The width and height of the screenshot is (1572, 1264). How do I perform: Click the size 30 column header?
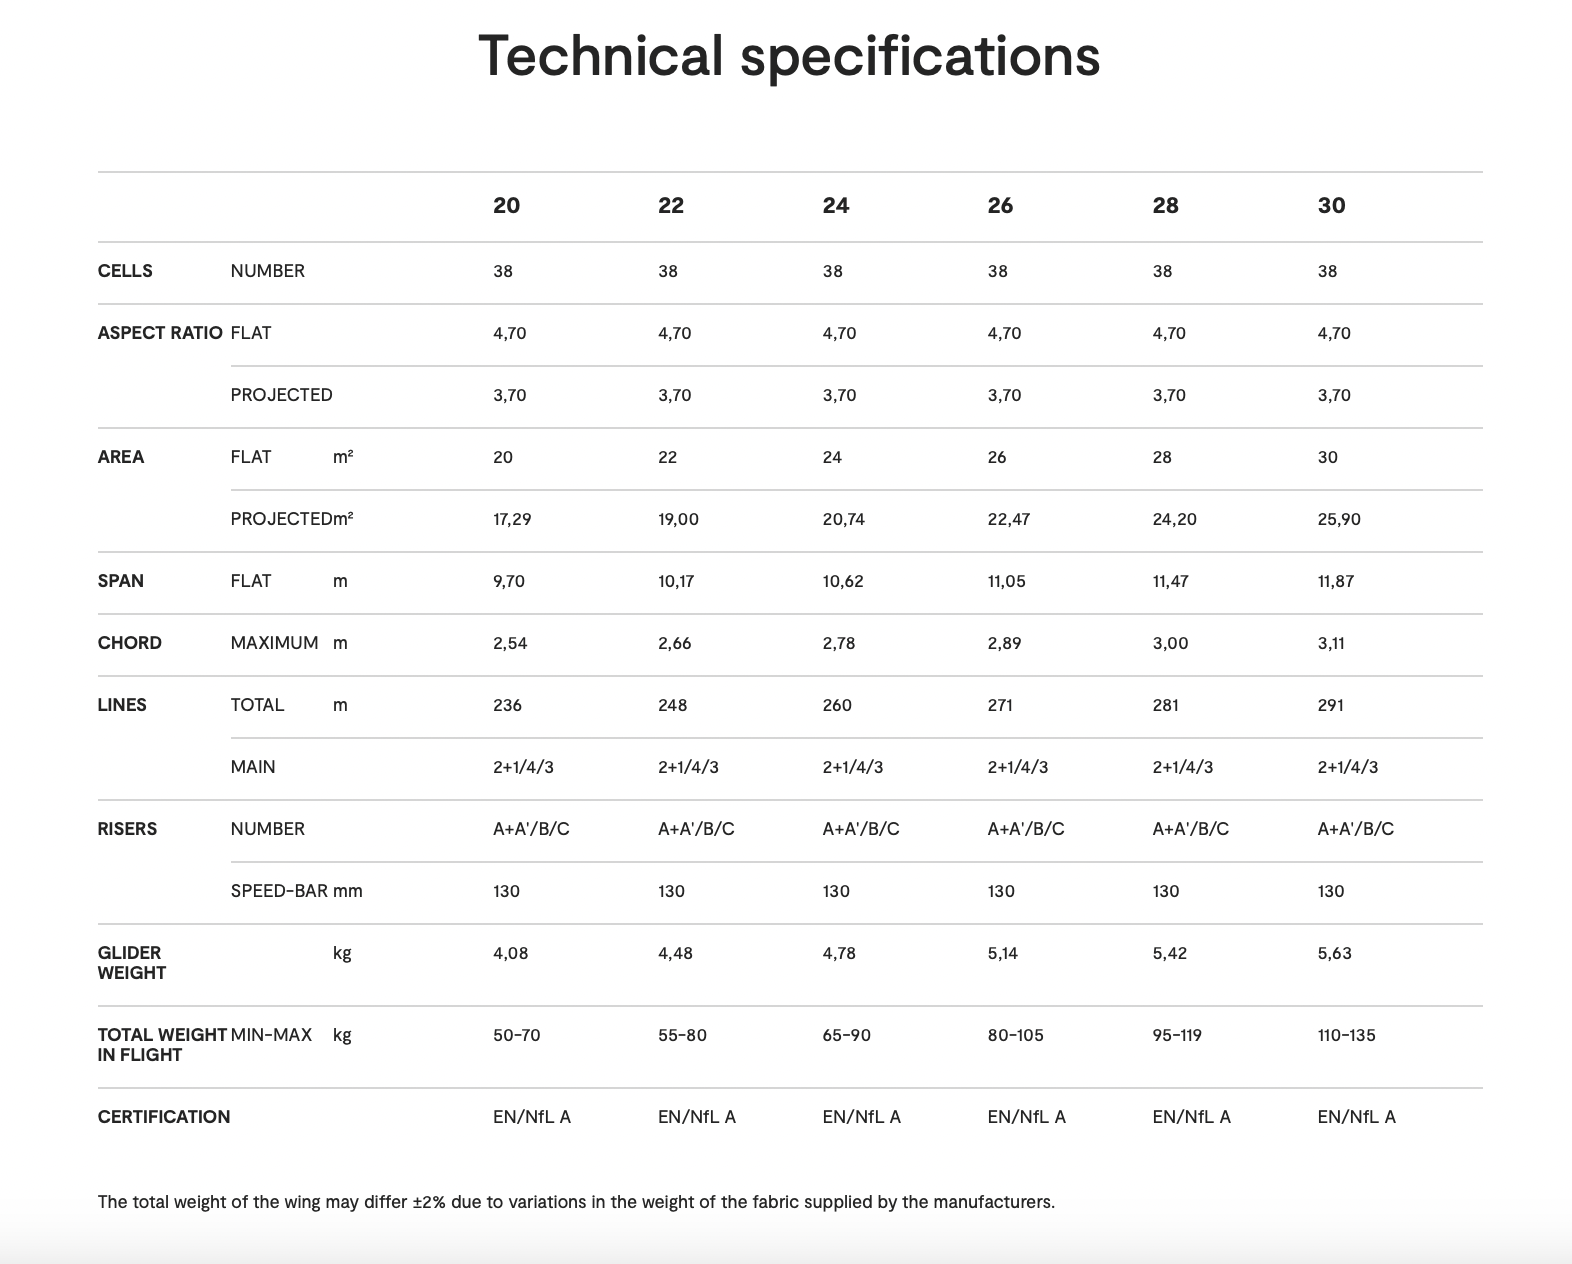coord(1331,206)
